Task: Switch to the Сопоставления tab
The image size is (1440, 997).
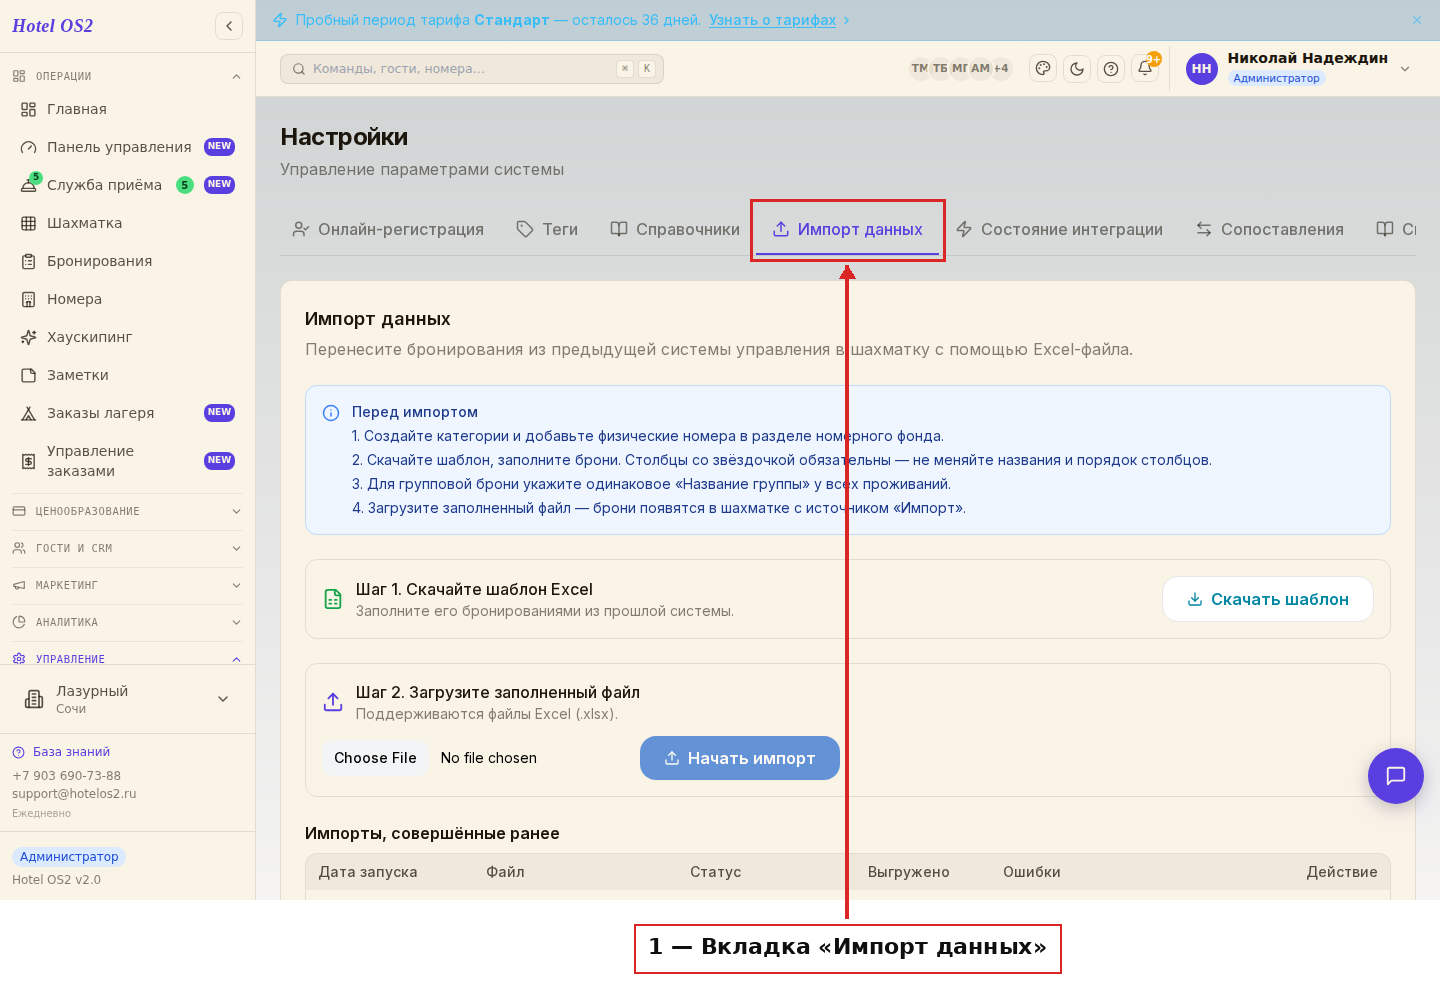Action: 1270,229
